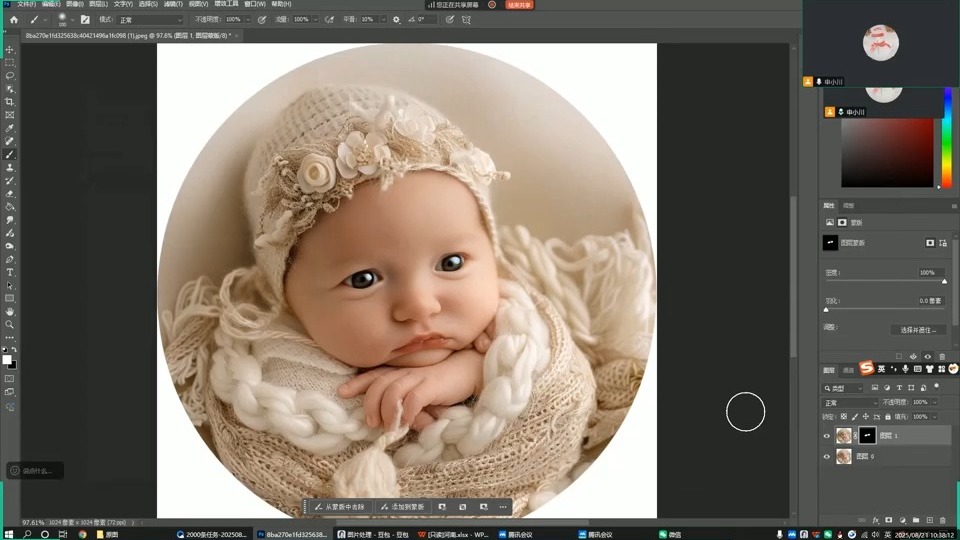Open 文字 menu
The height and width of the screenshot is (540, 960).
click(123, 4)
